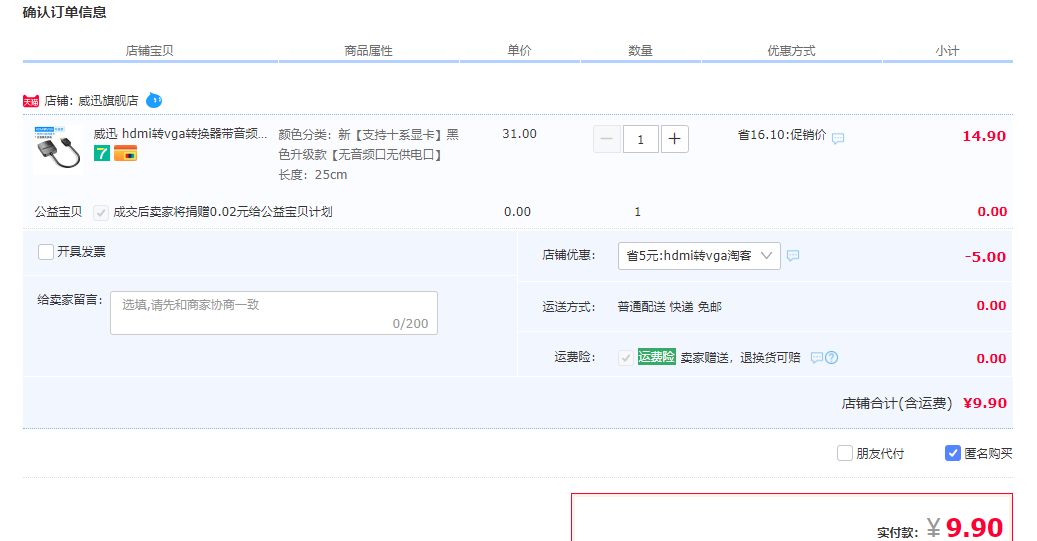Click the 确认订单信息 heading
This screenshot has height=541, width=1037.
[64, 13]
